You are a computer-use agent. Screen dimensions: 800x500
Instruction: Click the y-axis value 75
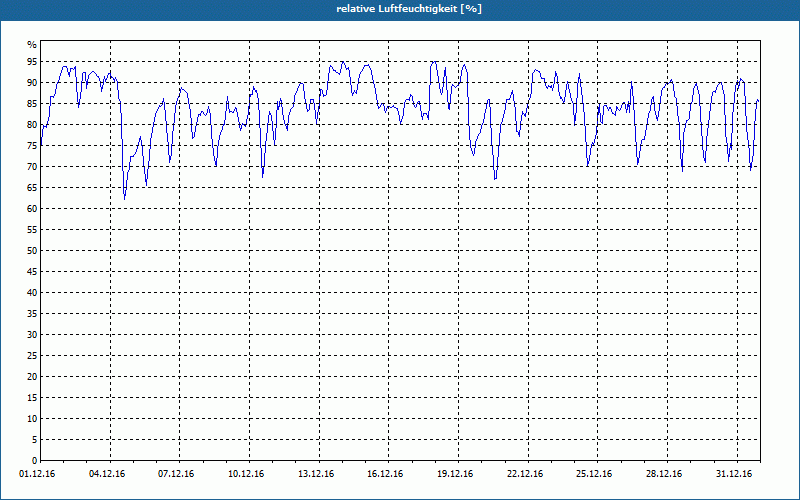(x=32, y=146)
